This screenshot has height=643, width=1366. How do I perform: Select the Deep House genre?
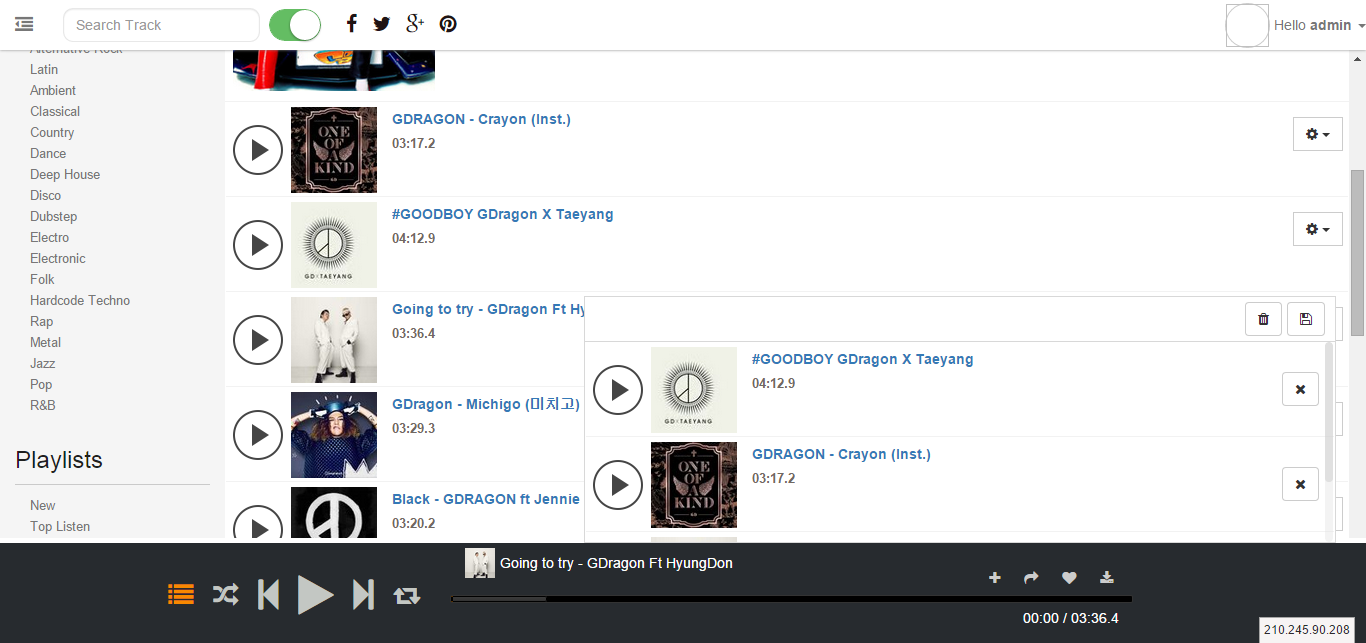click(65, 174)
